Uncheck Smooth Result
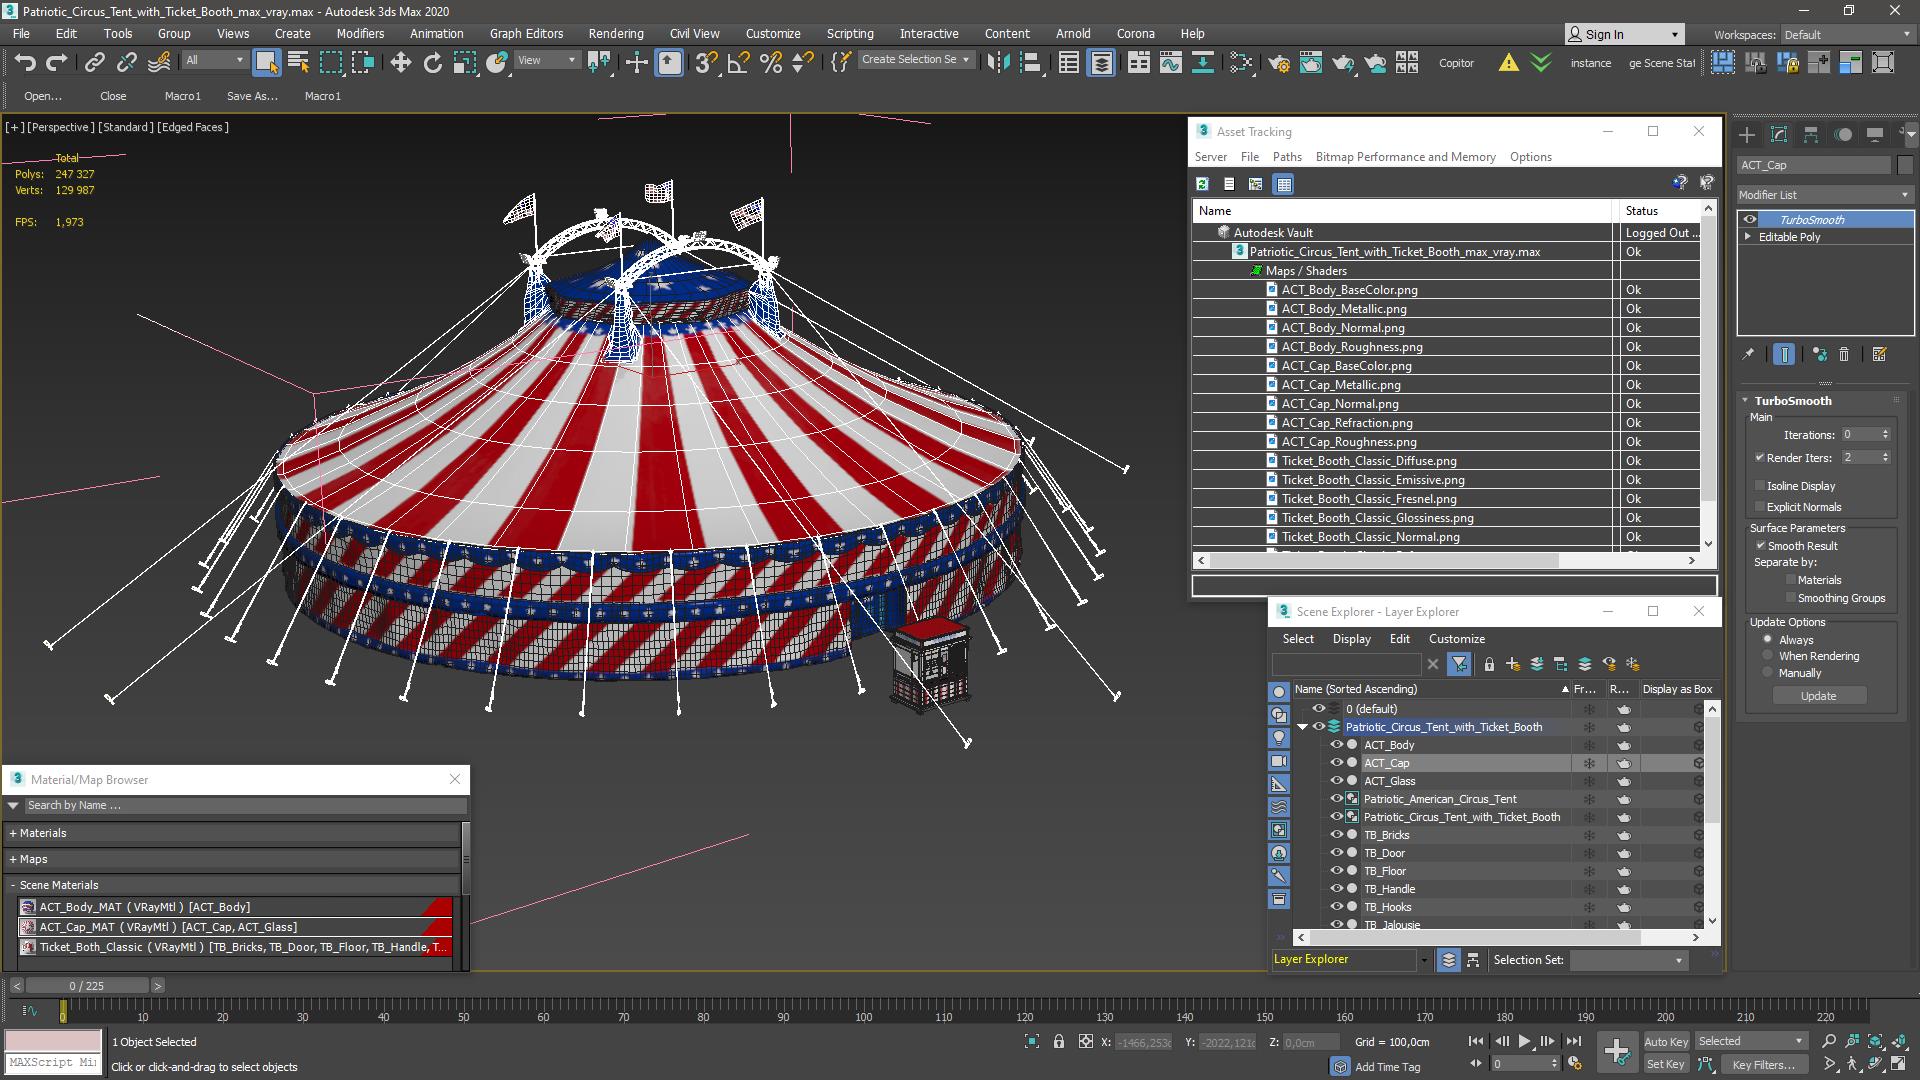This screenshot has width=1920, height=1080. 1760,546
